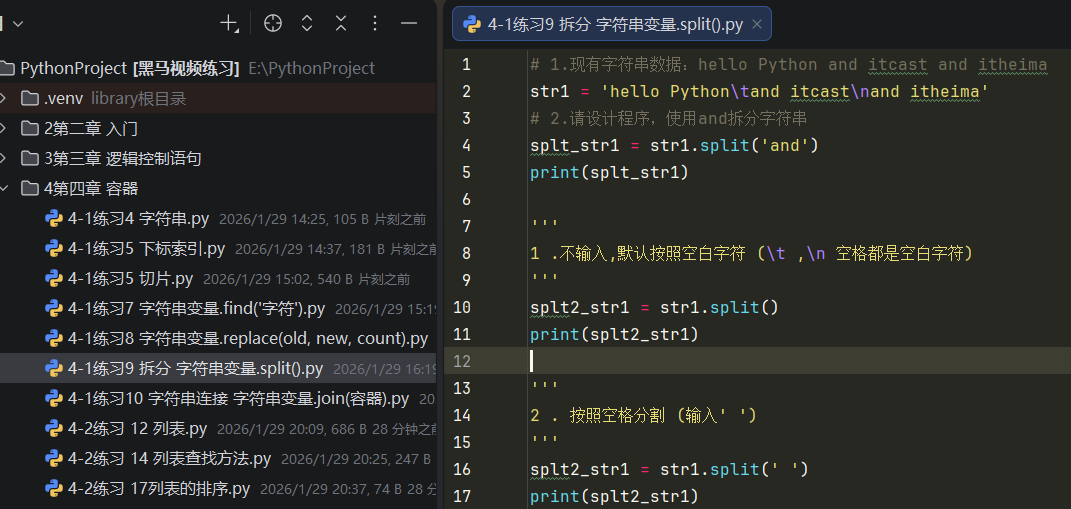Place cursor on 'itheima' in line 1 comment
1071x509 pixels.
pos(1013,65)
